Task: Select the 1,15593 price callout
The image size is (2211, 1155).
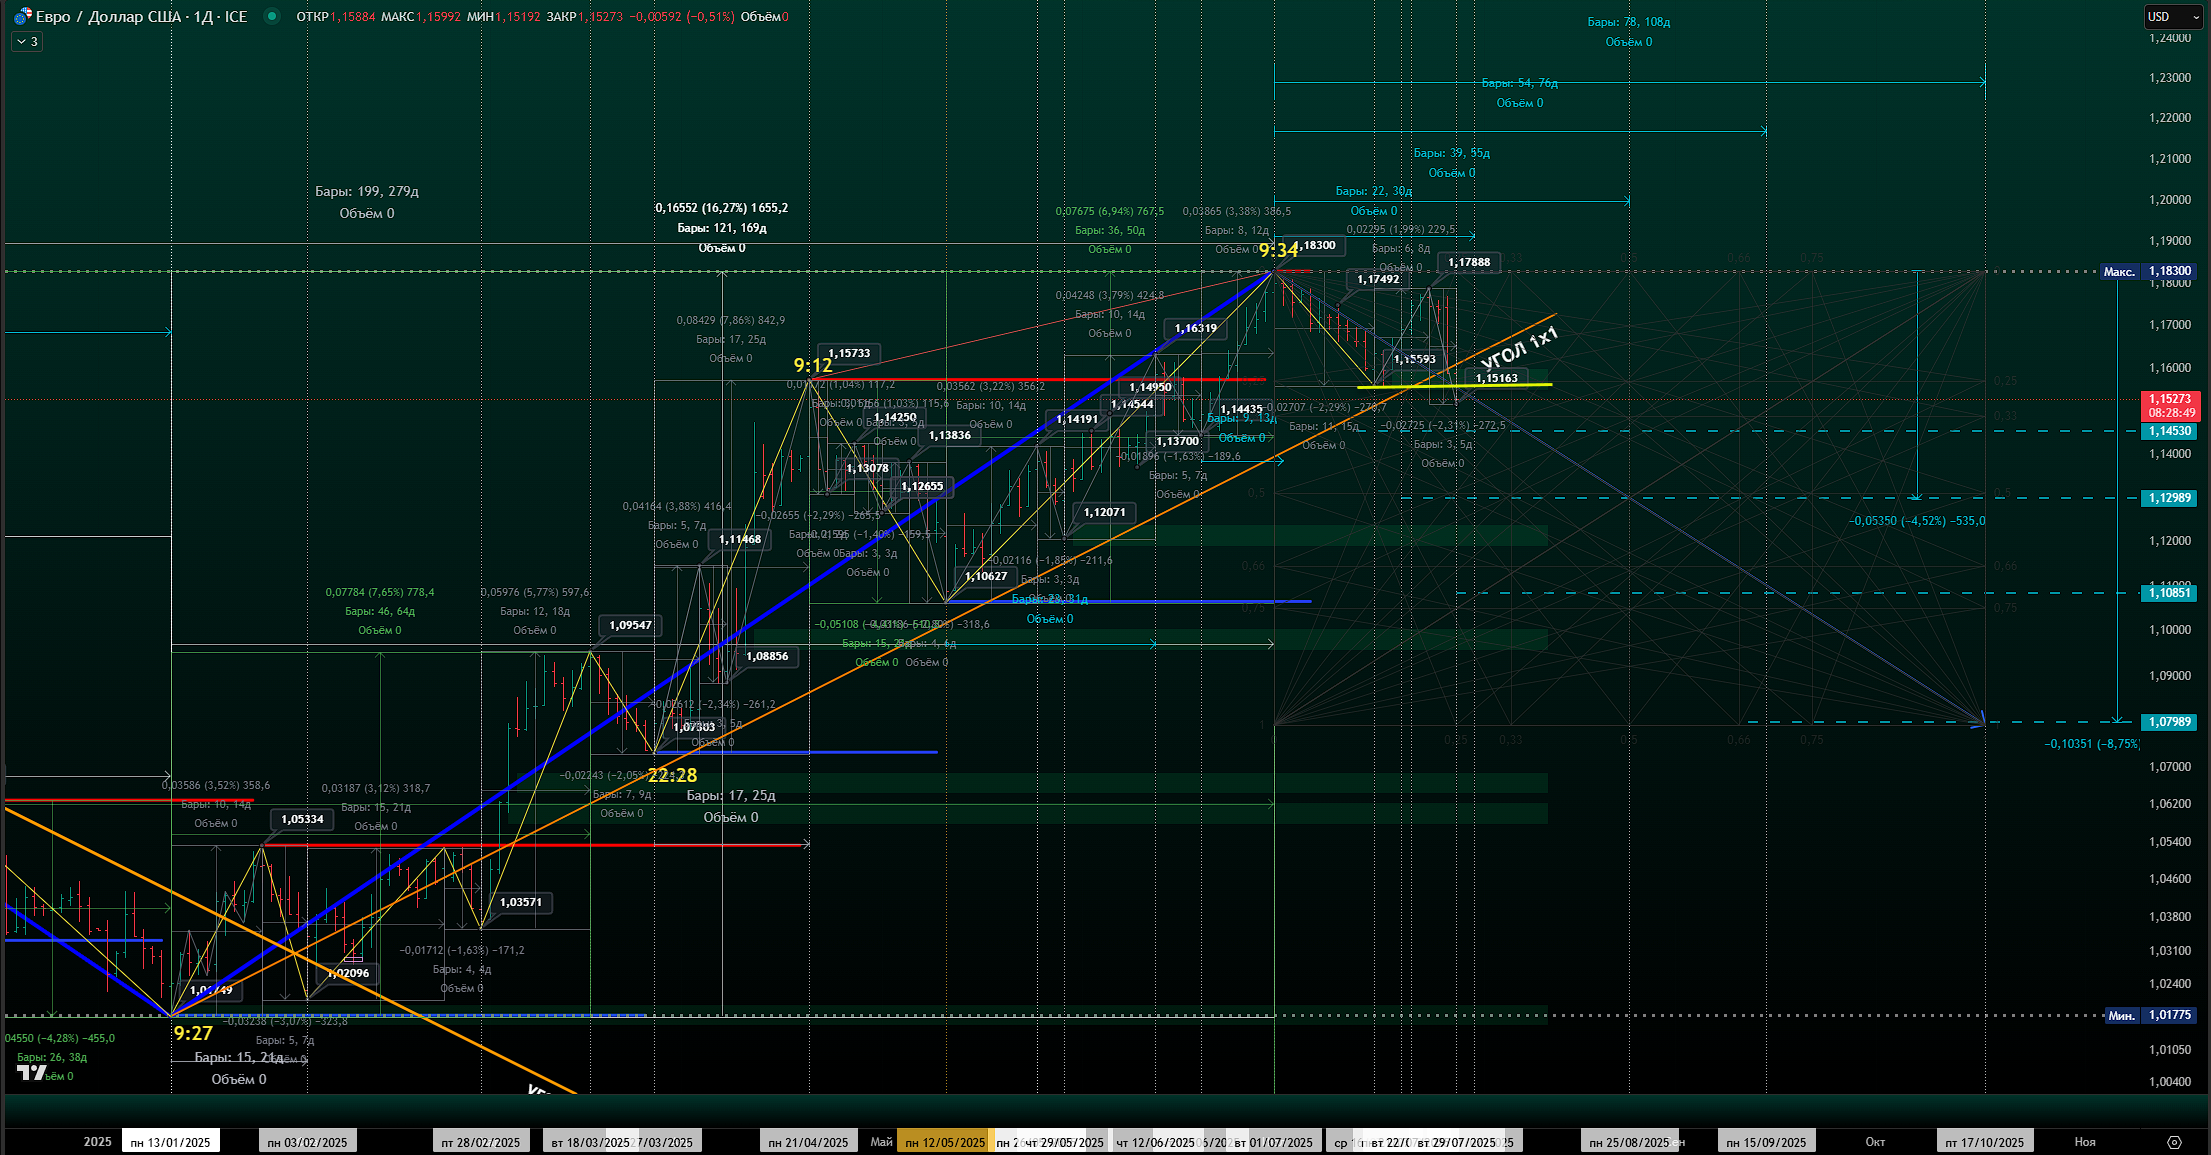Action: coord(1415,359)
